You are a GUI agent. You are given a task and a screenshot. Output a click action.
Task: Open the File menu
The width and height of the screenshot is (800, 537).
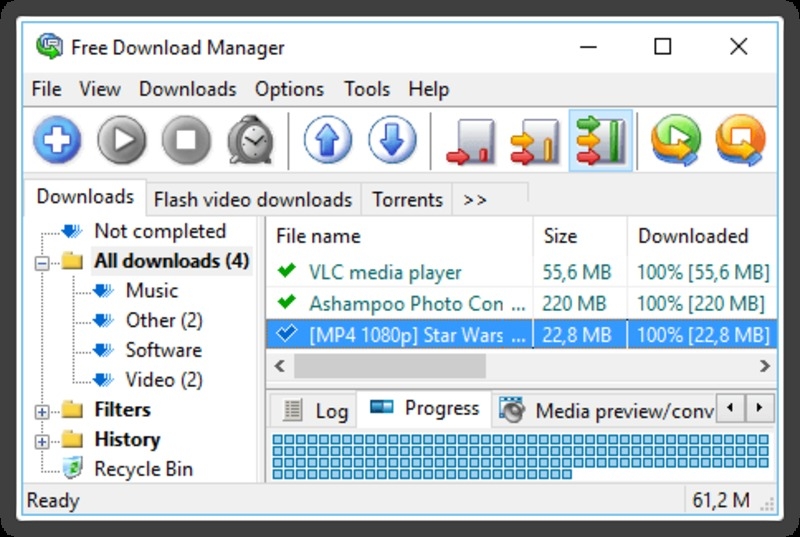coord(46,89)
